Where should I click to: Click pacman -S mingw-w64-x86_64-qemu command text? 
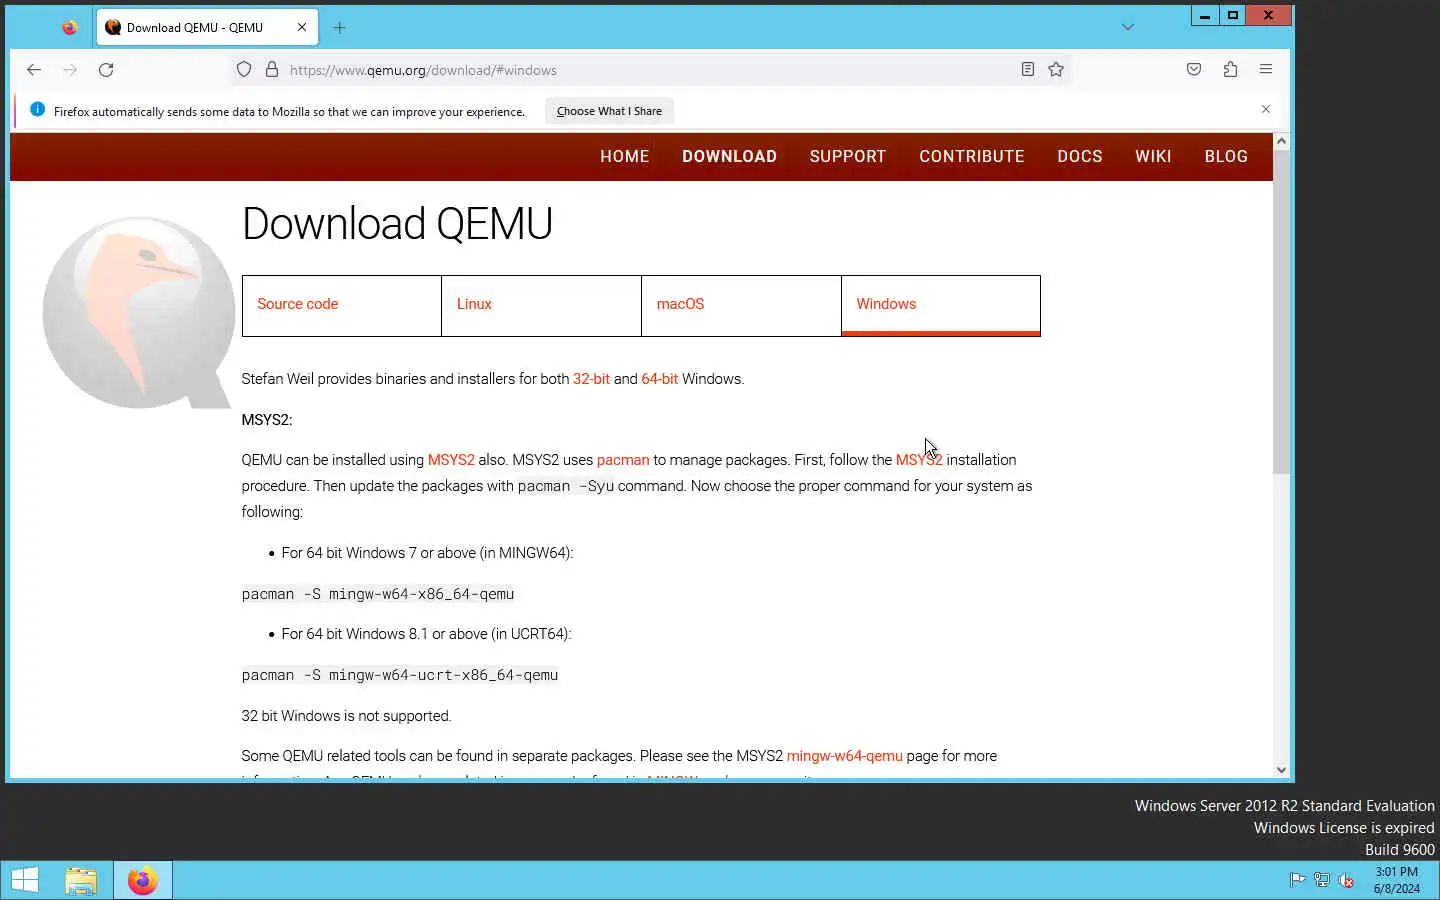pyautogui.click(x=378, y=594)
